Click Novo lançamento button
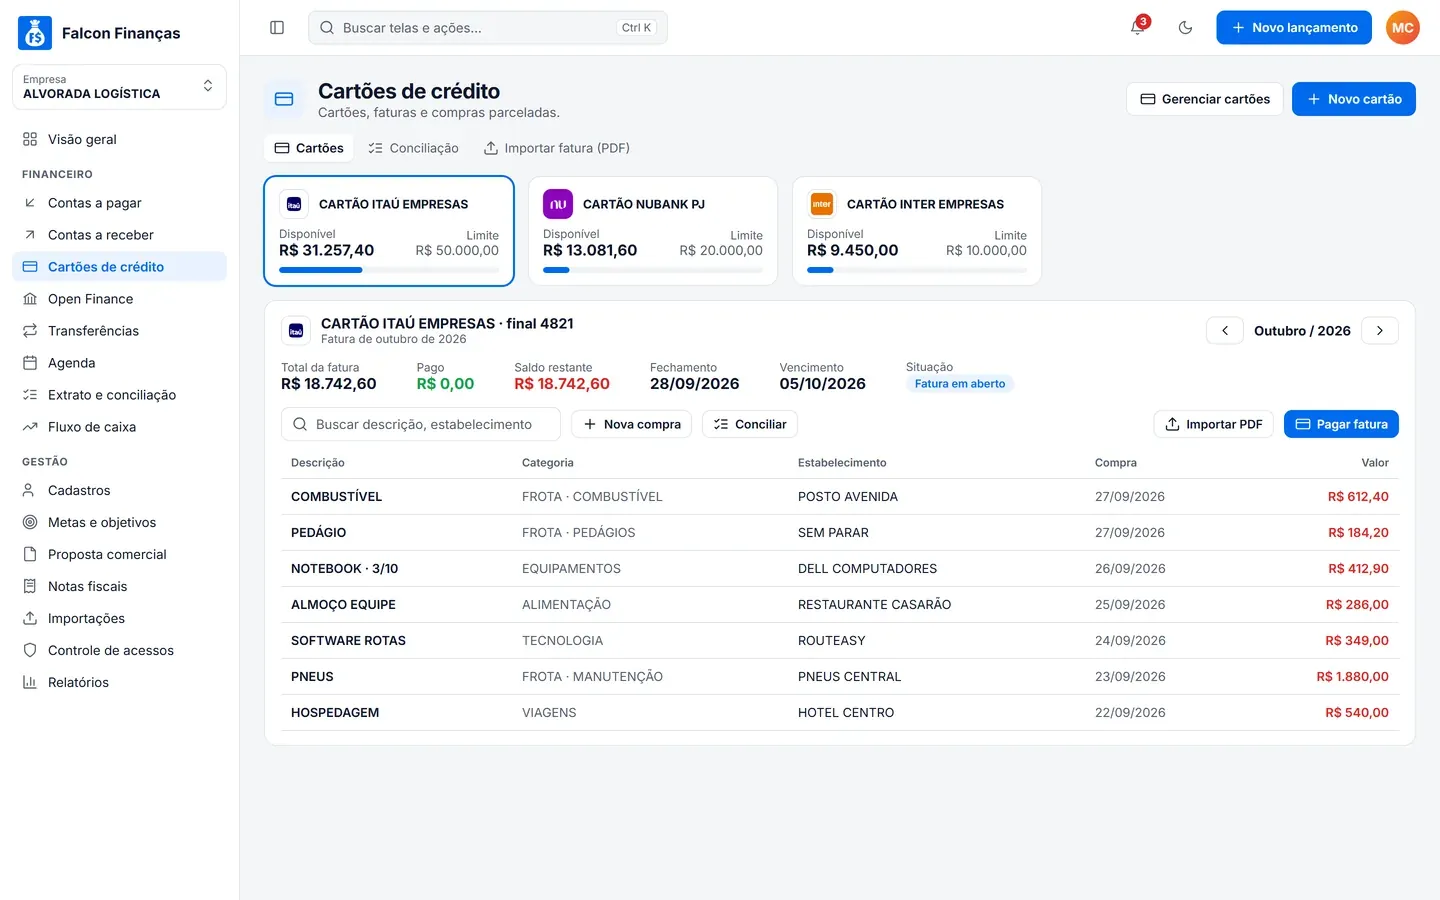Viewport: 1440px width, 900px height. point(1293,28)
